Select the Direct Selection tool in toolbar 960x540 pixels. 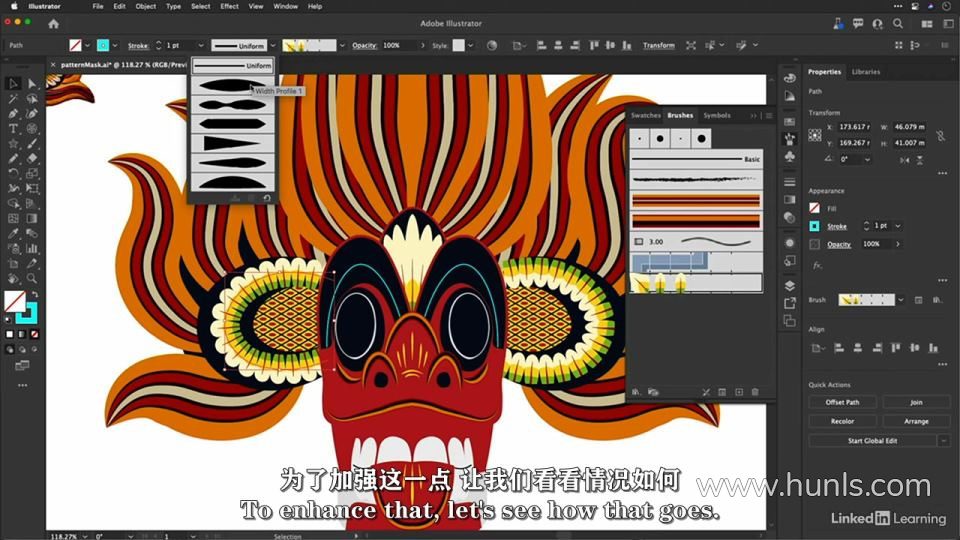(x=32, y=84)
